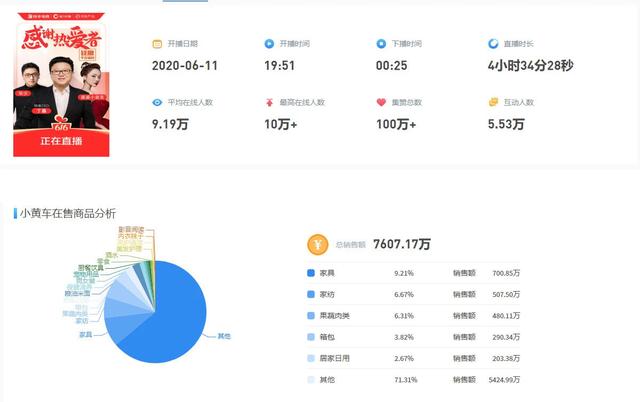This screenshot has height=402, width=640.
Task: Toggle the 箱包 legend color square
Action: (311, 337)
